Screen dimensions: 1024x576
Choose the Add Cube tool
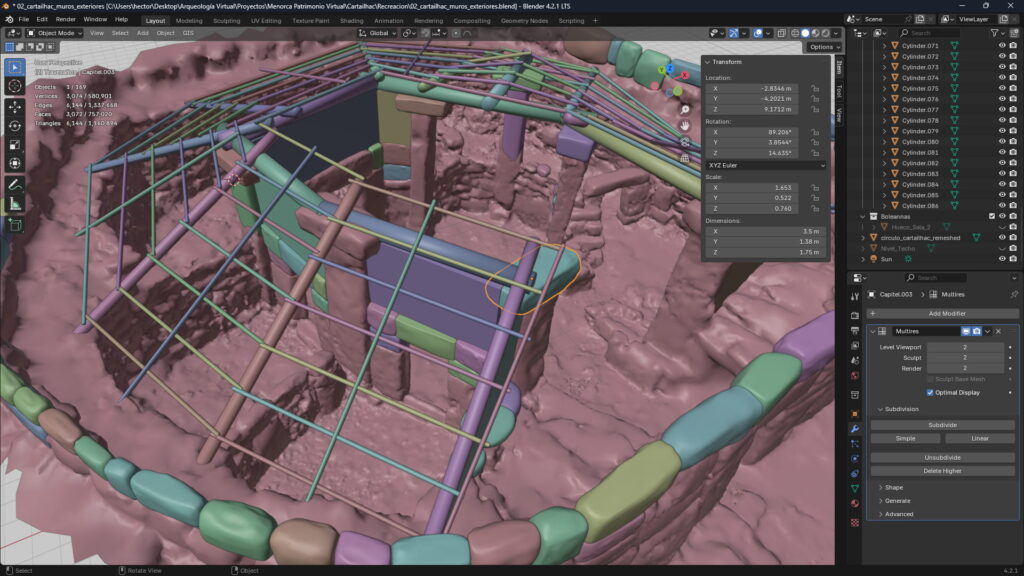pos(15,225)
